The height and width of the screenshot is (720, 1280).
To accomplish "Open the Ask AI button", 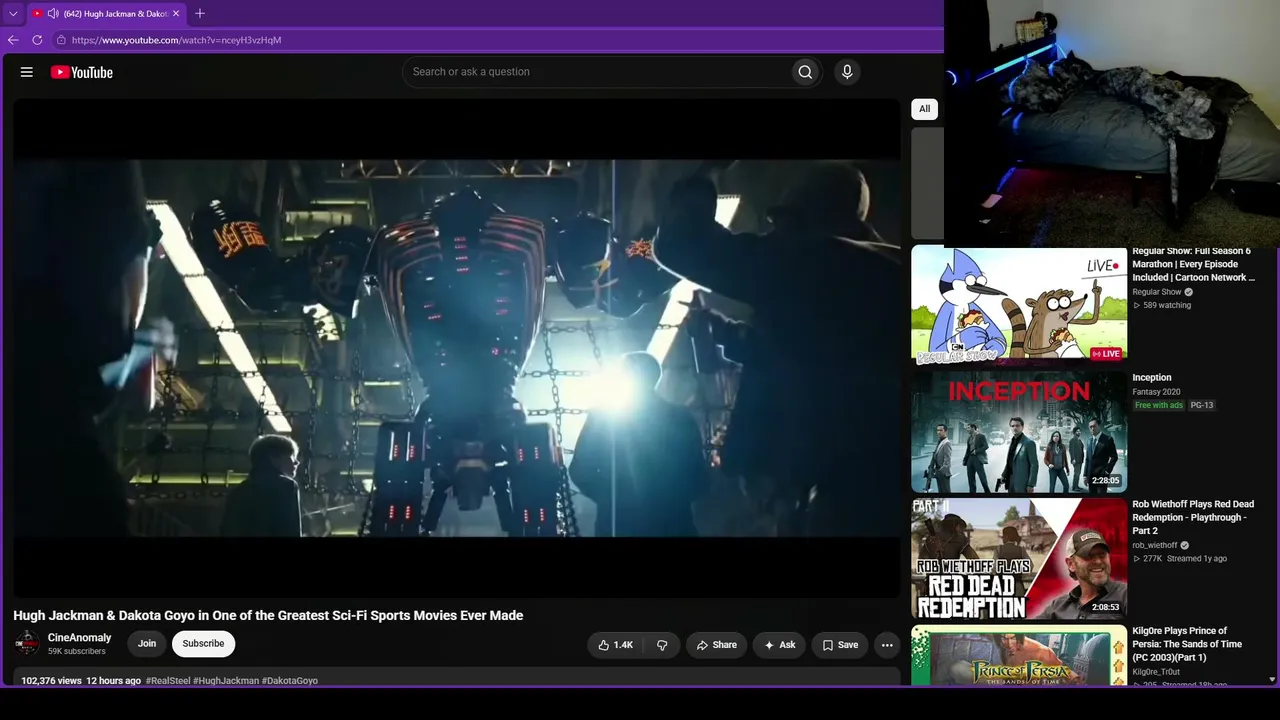I will pyautogui.click(x=779, y=645).
